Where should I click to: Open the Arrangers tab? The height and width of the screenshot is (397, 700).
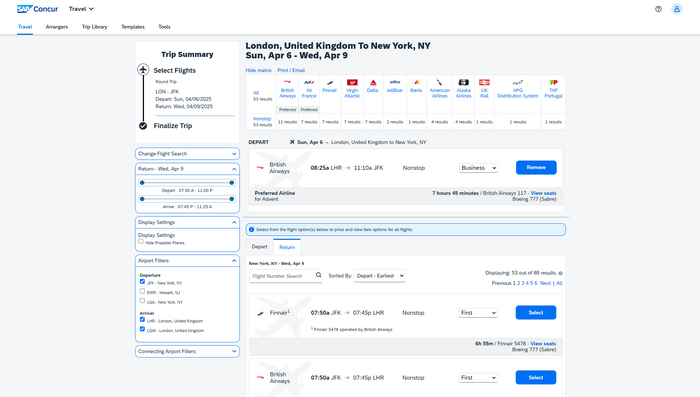57,27
